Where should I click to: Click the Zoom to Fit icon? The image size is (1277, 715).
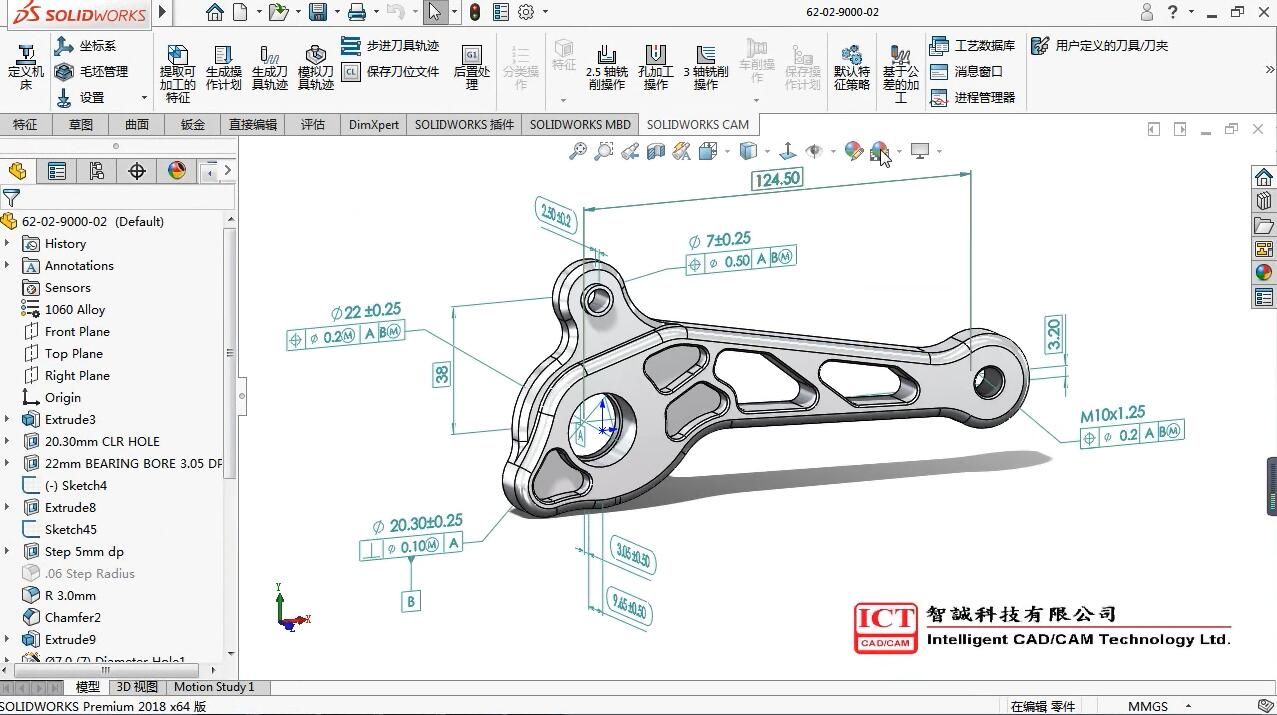tap(578, 151)
